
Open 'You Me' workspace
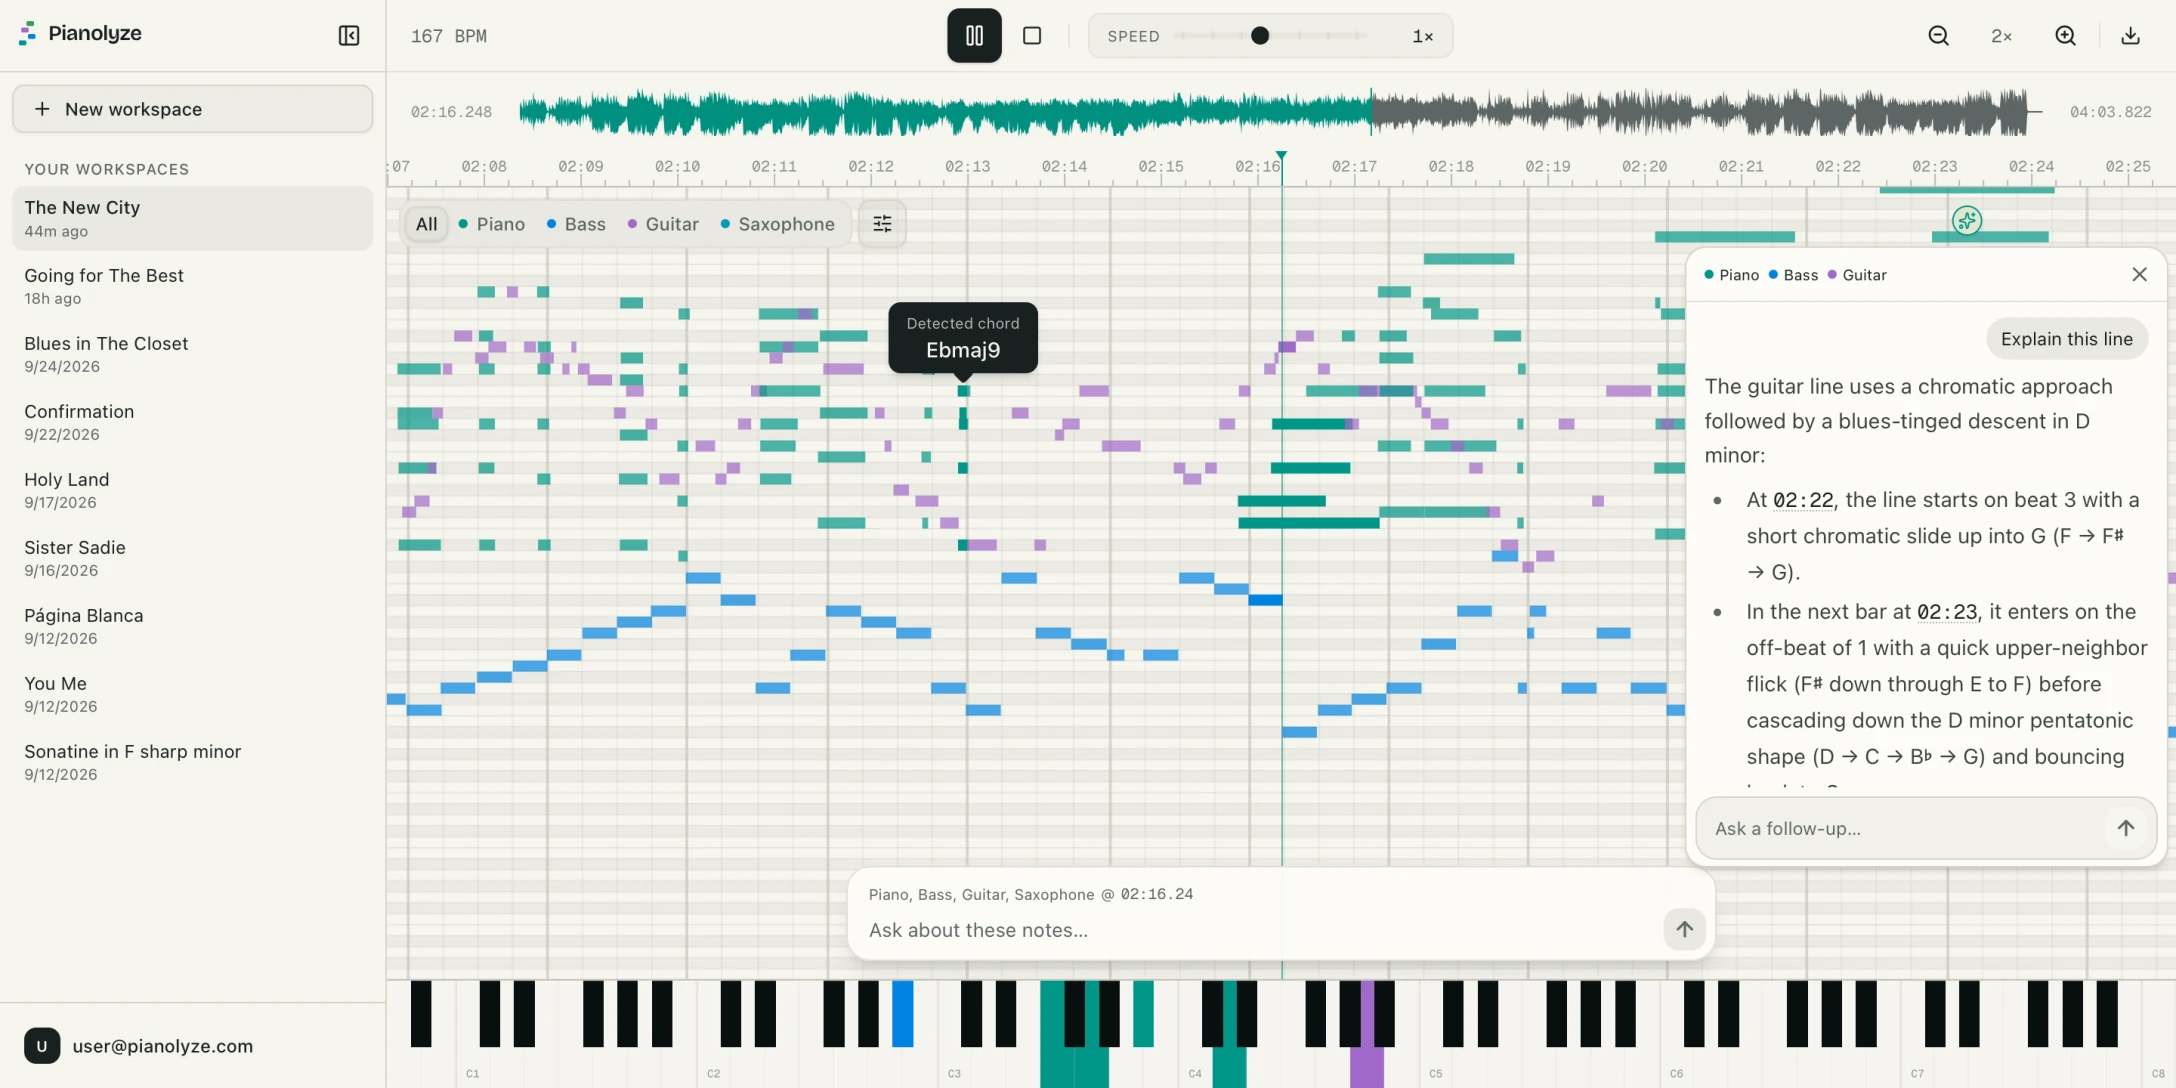[192, 694]
